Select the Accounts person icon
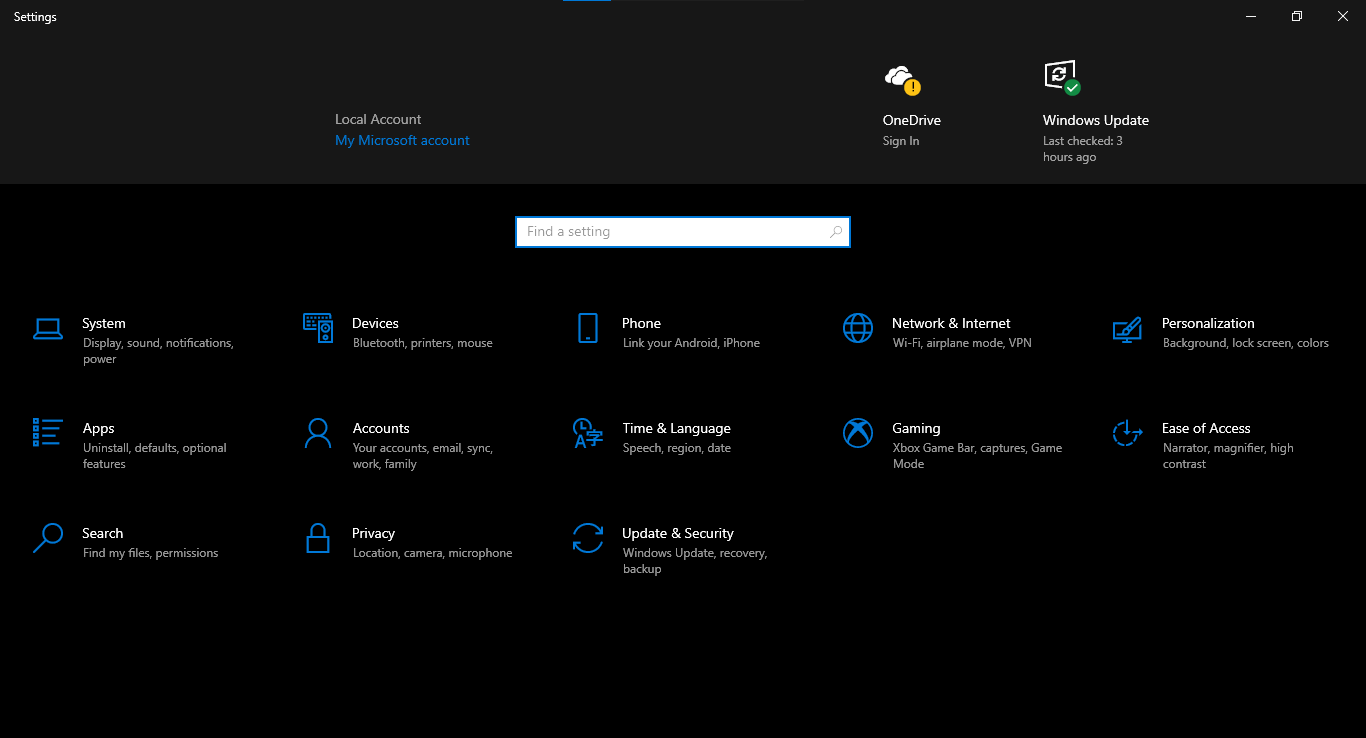Image resolution: width=1366 pixels, height=738 pixels. tap(318, 433)
